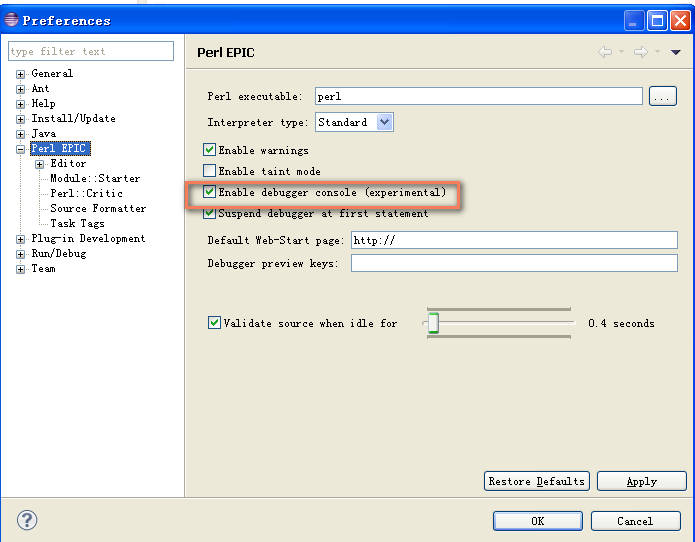The height and width of the screenshot is (542, 695).
Task: Expand the General tree node
Action: [20, 74]
